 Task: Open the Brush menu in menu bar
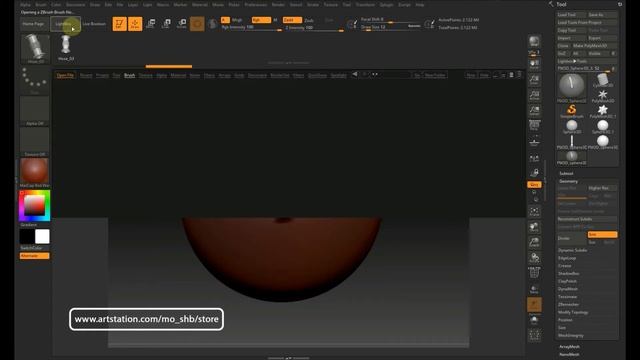41,5
